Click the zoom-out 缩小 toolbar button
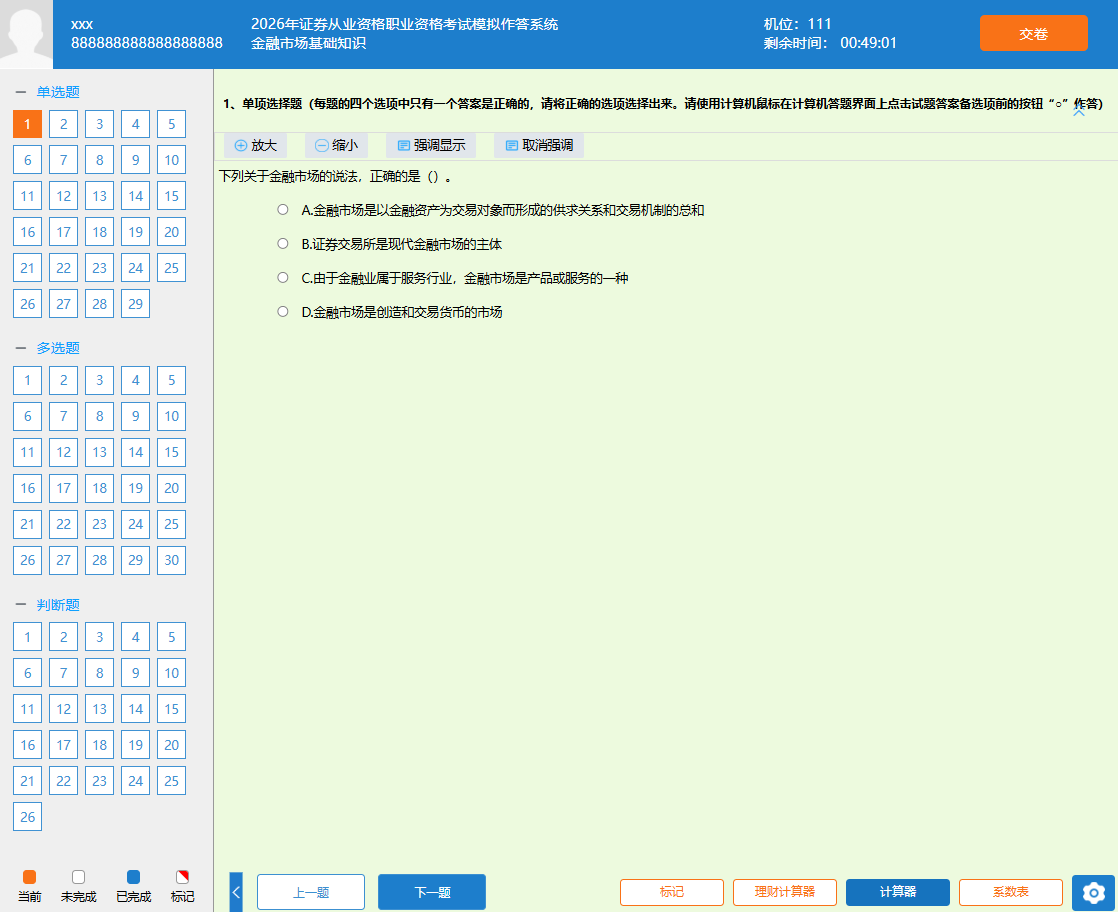 tap(337, 145)
